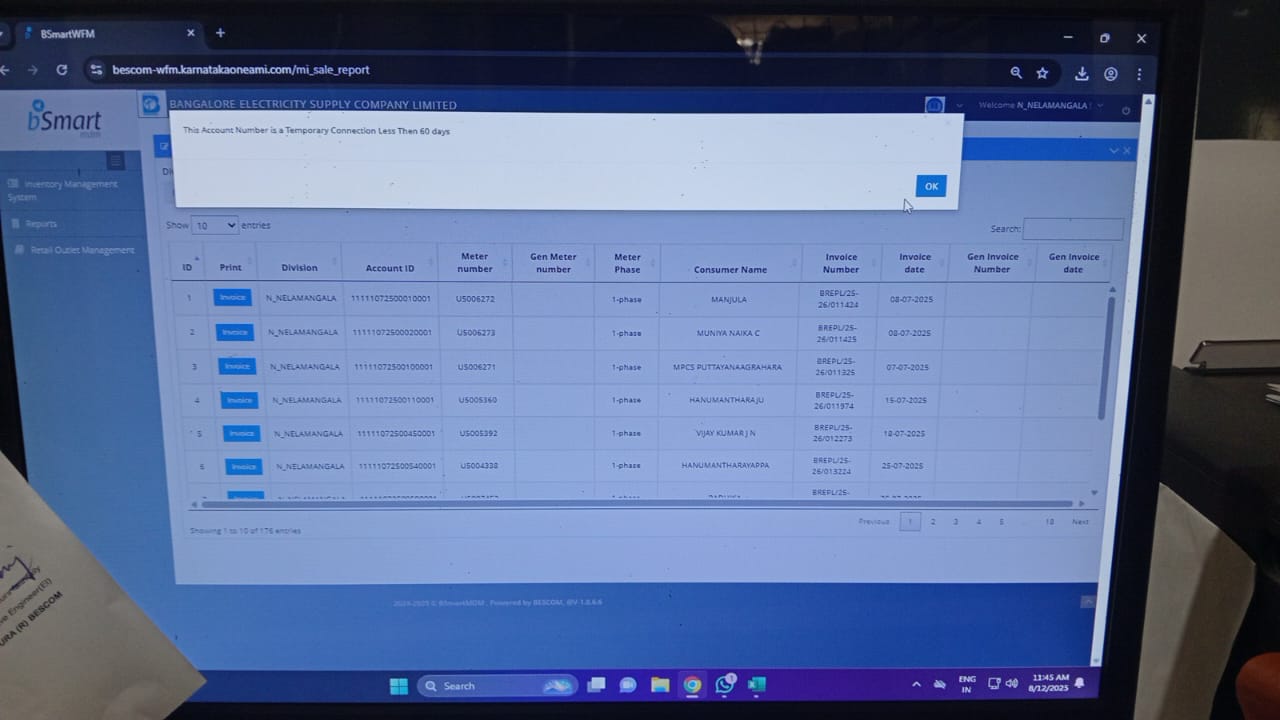Click the consumer name MANJULA
This screenshot has height=720, width=1280.
729,299
